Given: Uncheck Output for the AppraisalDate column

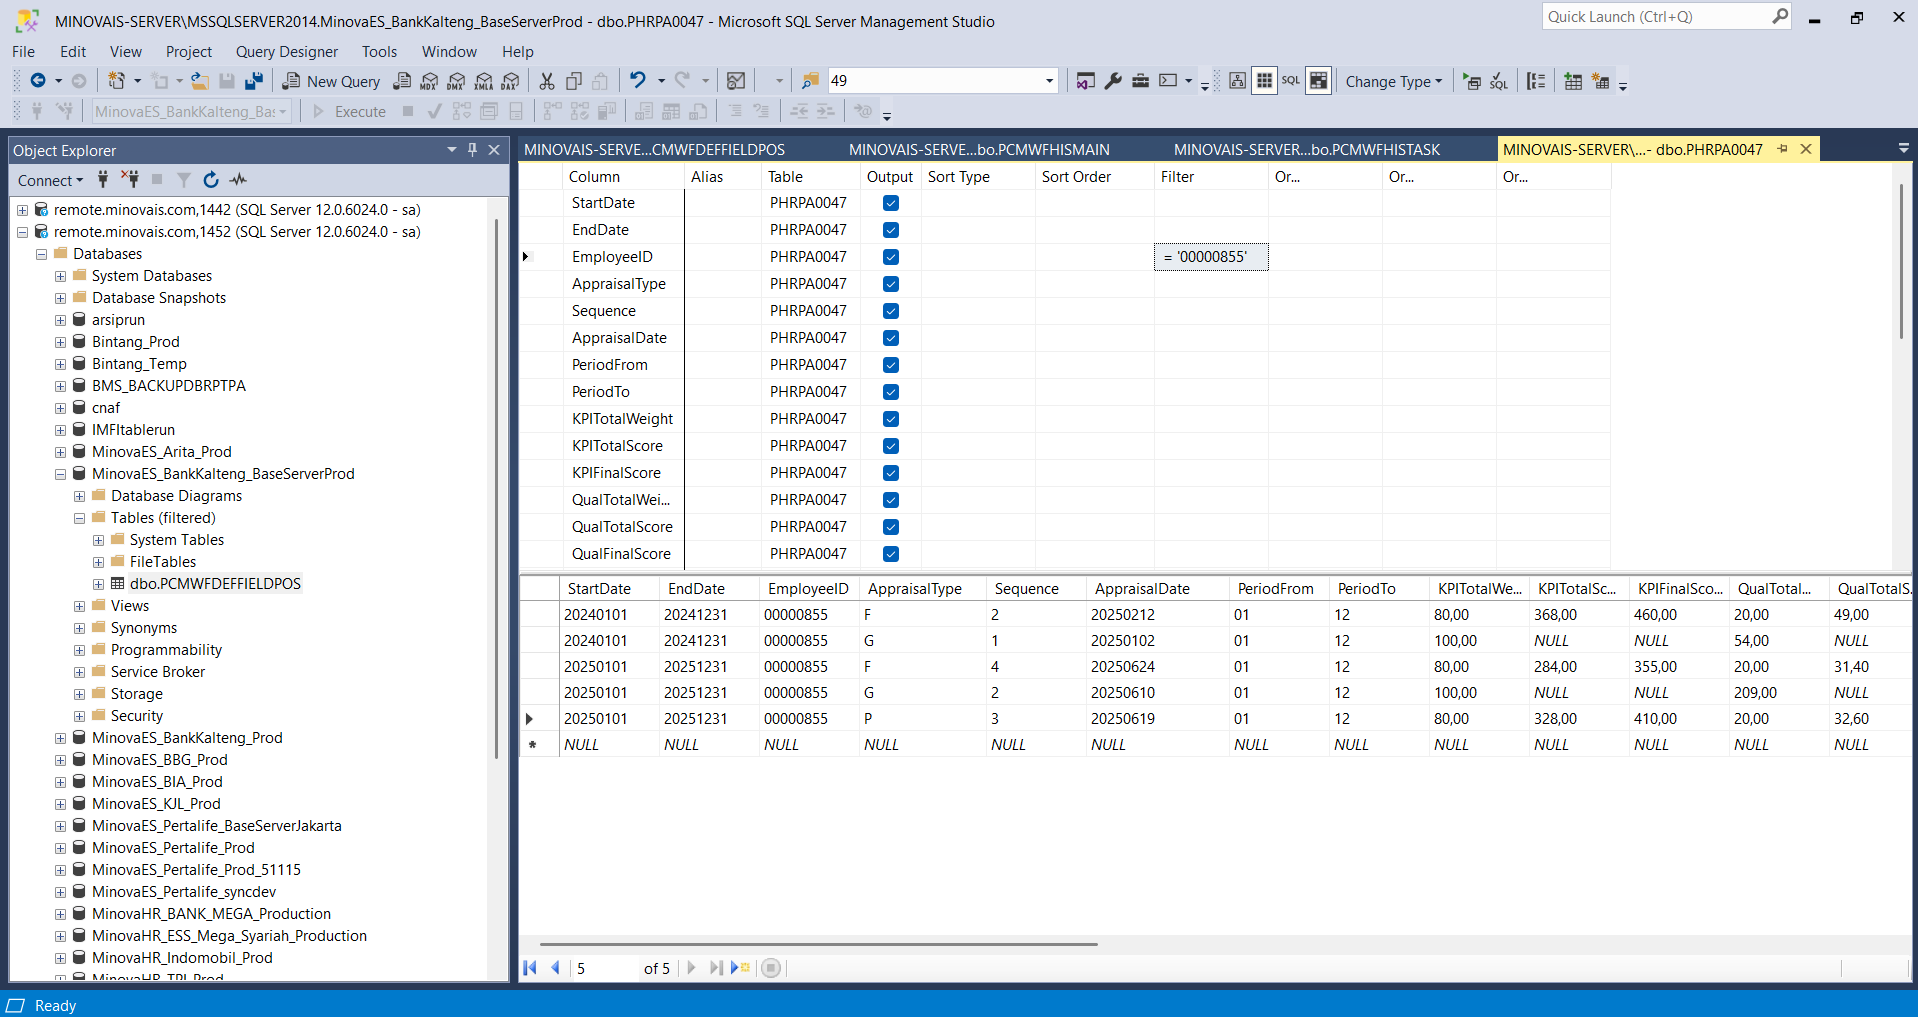Looking at the screenshot, I should [x=891, y=338].
